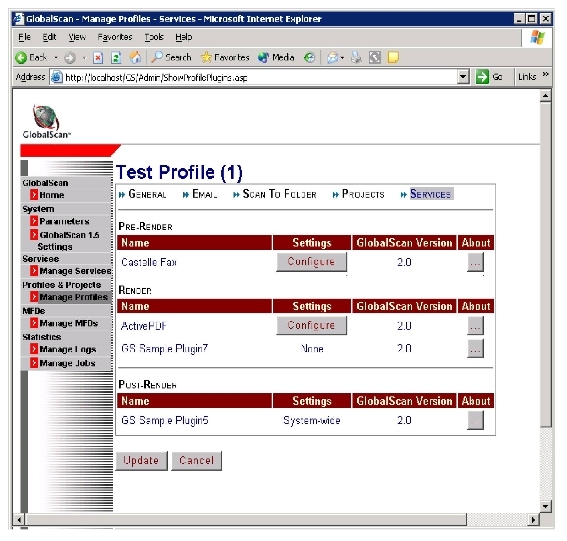Open the Tools menu
Viewport: 567px width, 541px height.
coord(154,37)
